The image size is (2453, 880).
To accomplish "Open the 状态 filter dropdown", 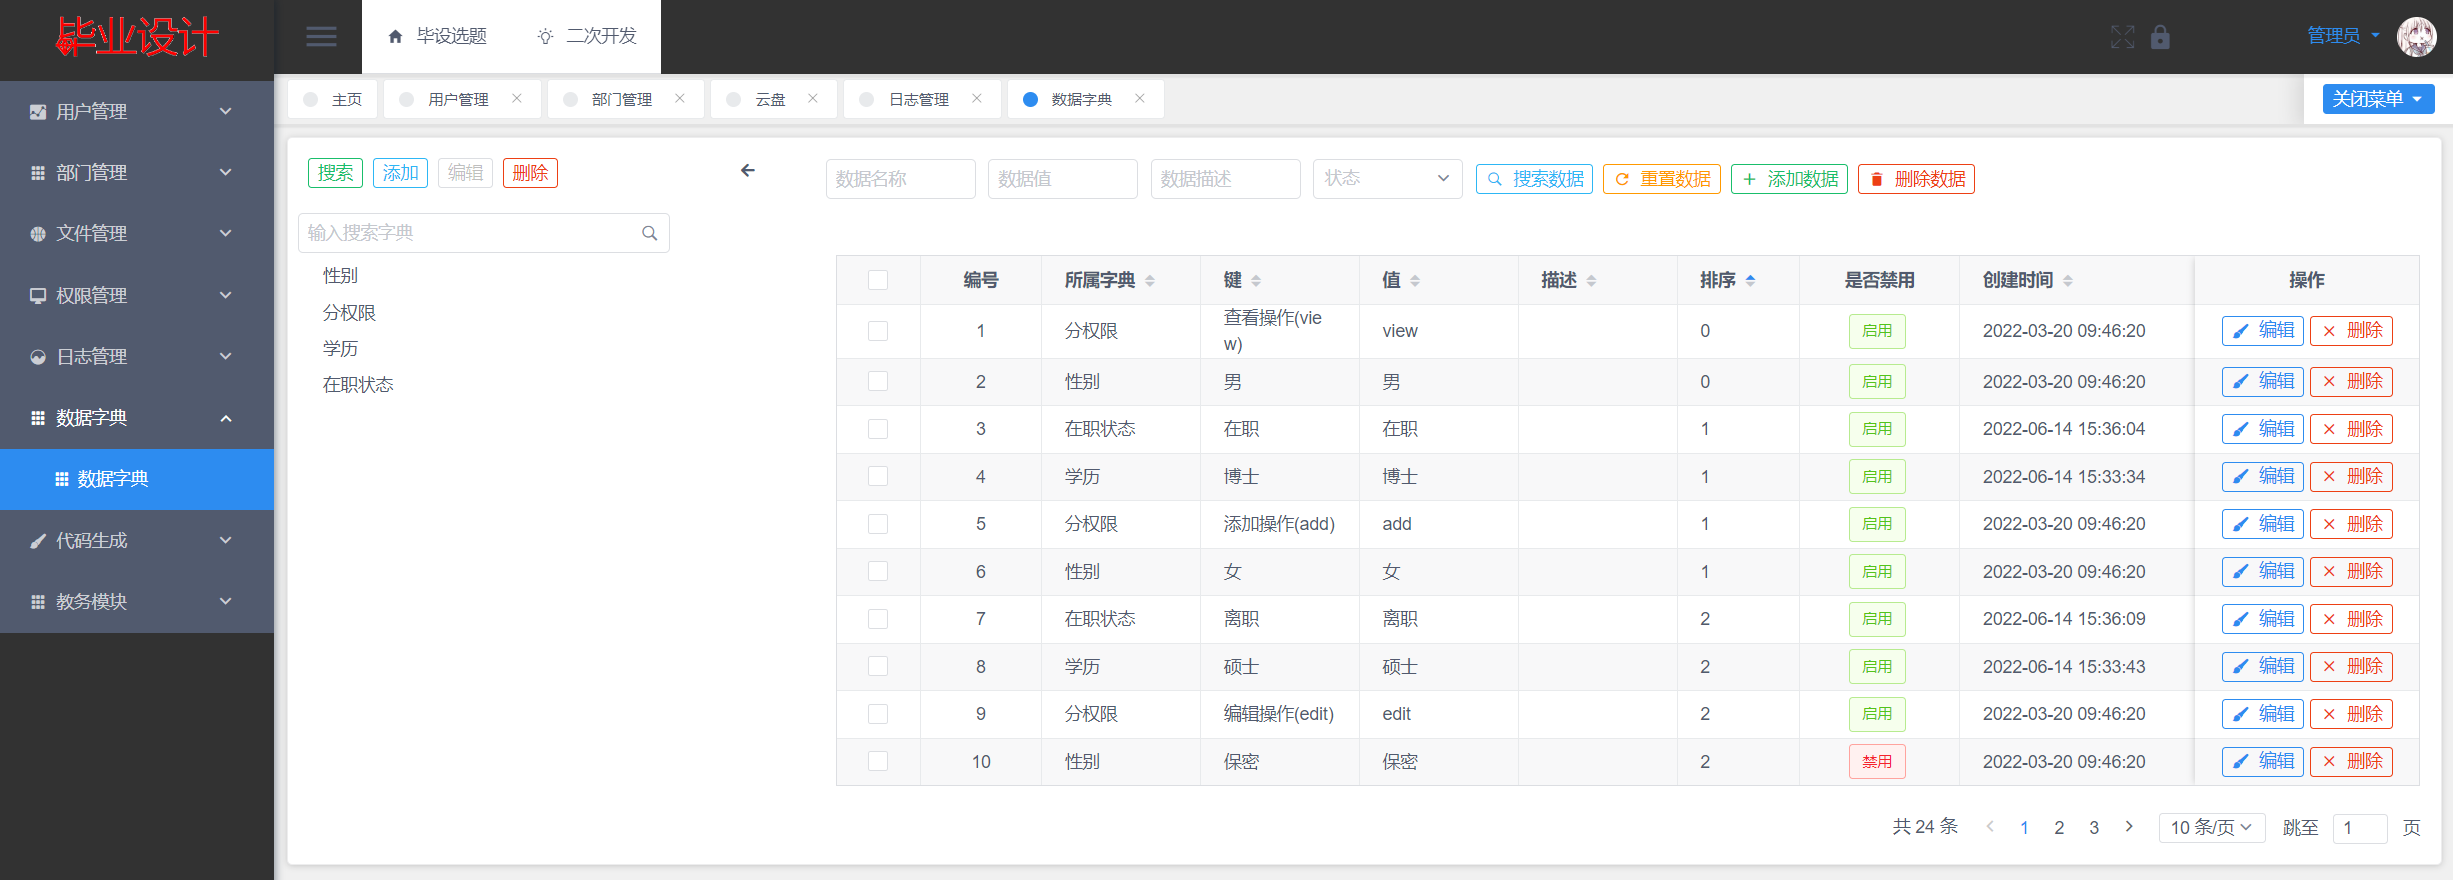I will point(1386,178).
